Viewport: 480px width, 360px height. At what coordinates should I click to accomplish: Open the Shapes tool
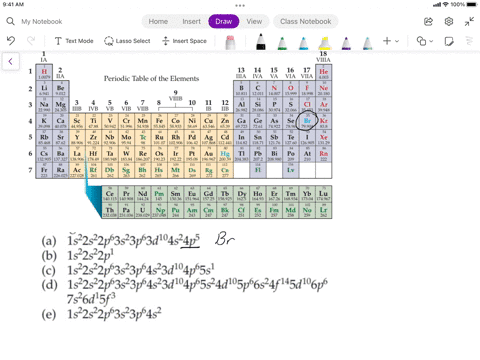tap(421, 41)
